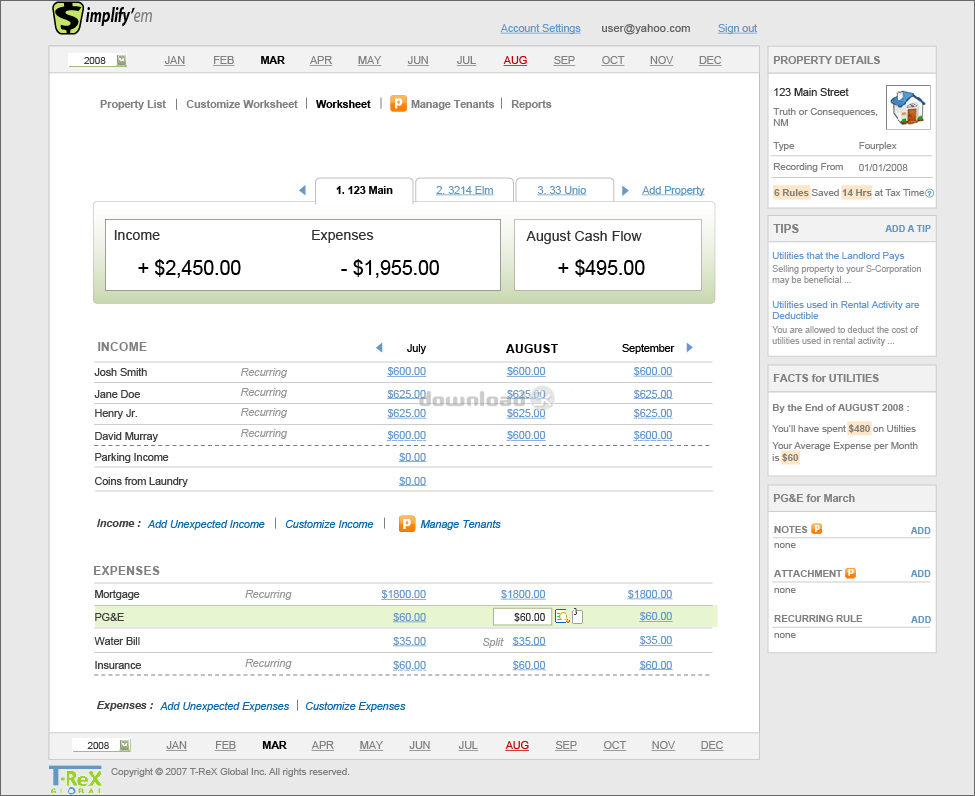The height and width of the screenshot is (796, 975).
Task: Select JAN in top month bar
Action: [175, 60]
